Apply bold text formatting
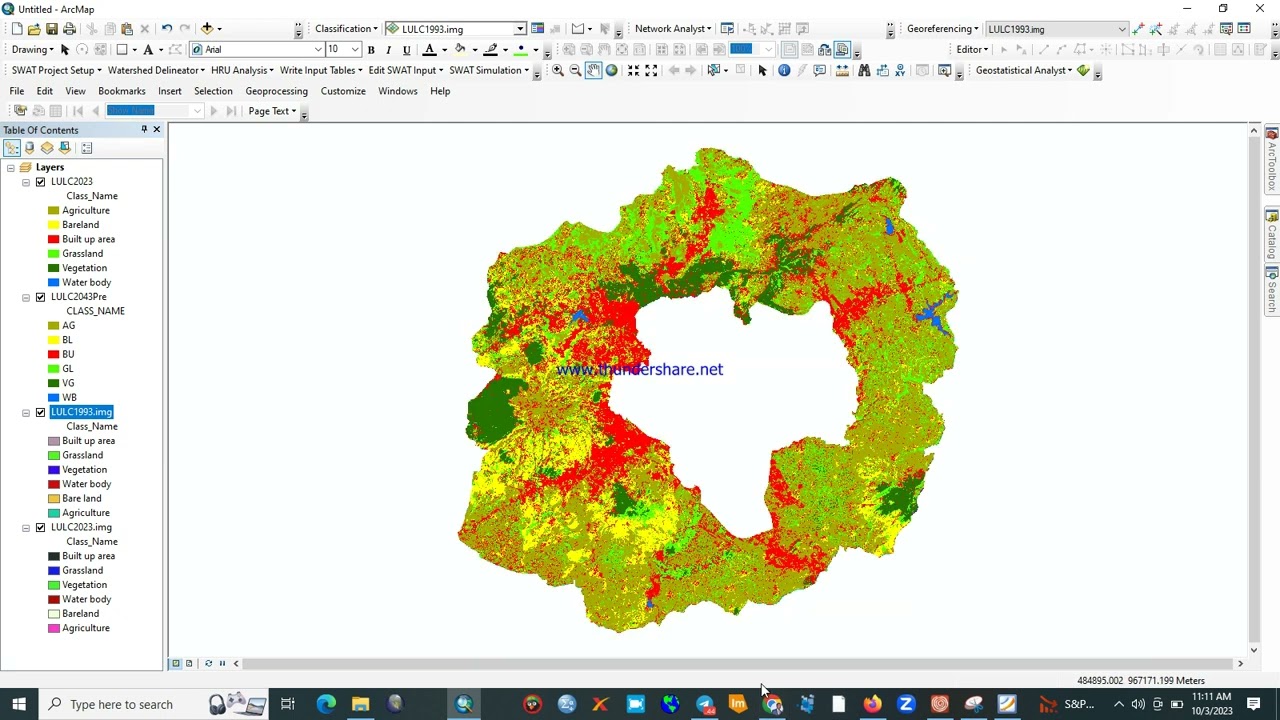 click(x=371, y=50)
